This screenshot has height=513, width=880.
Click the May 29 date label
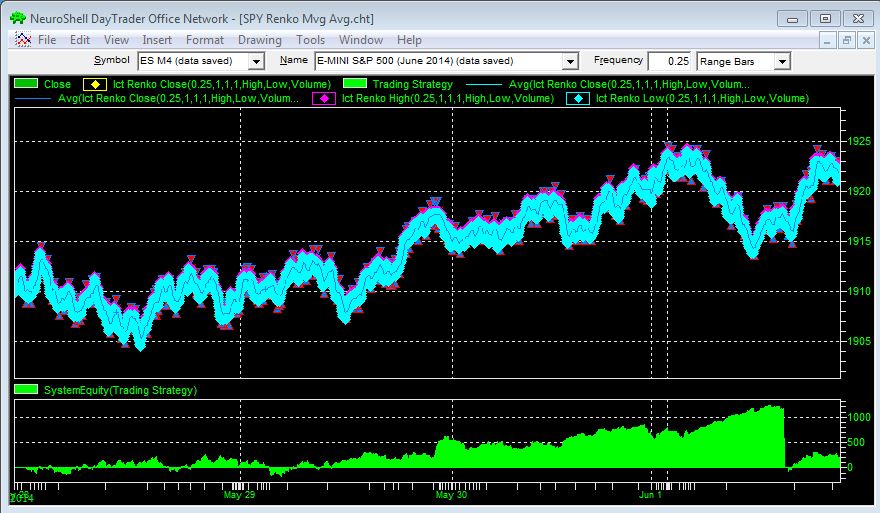[239, 494]
